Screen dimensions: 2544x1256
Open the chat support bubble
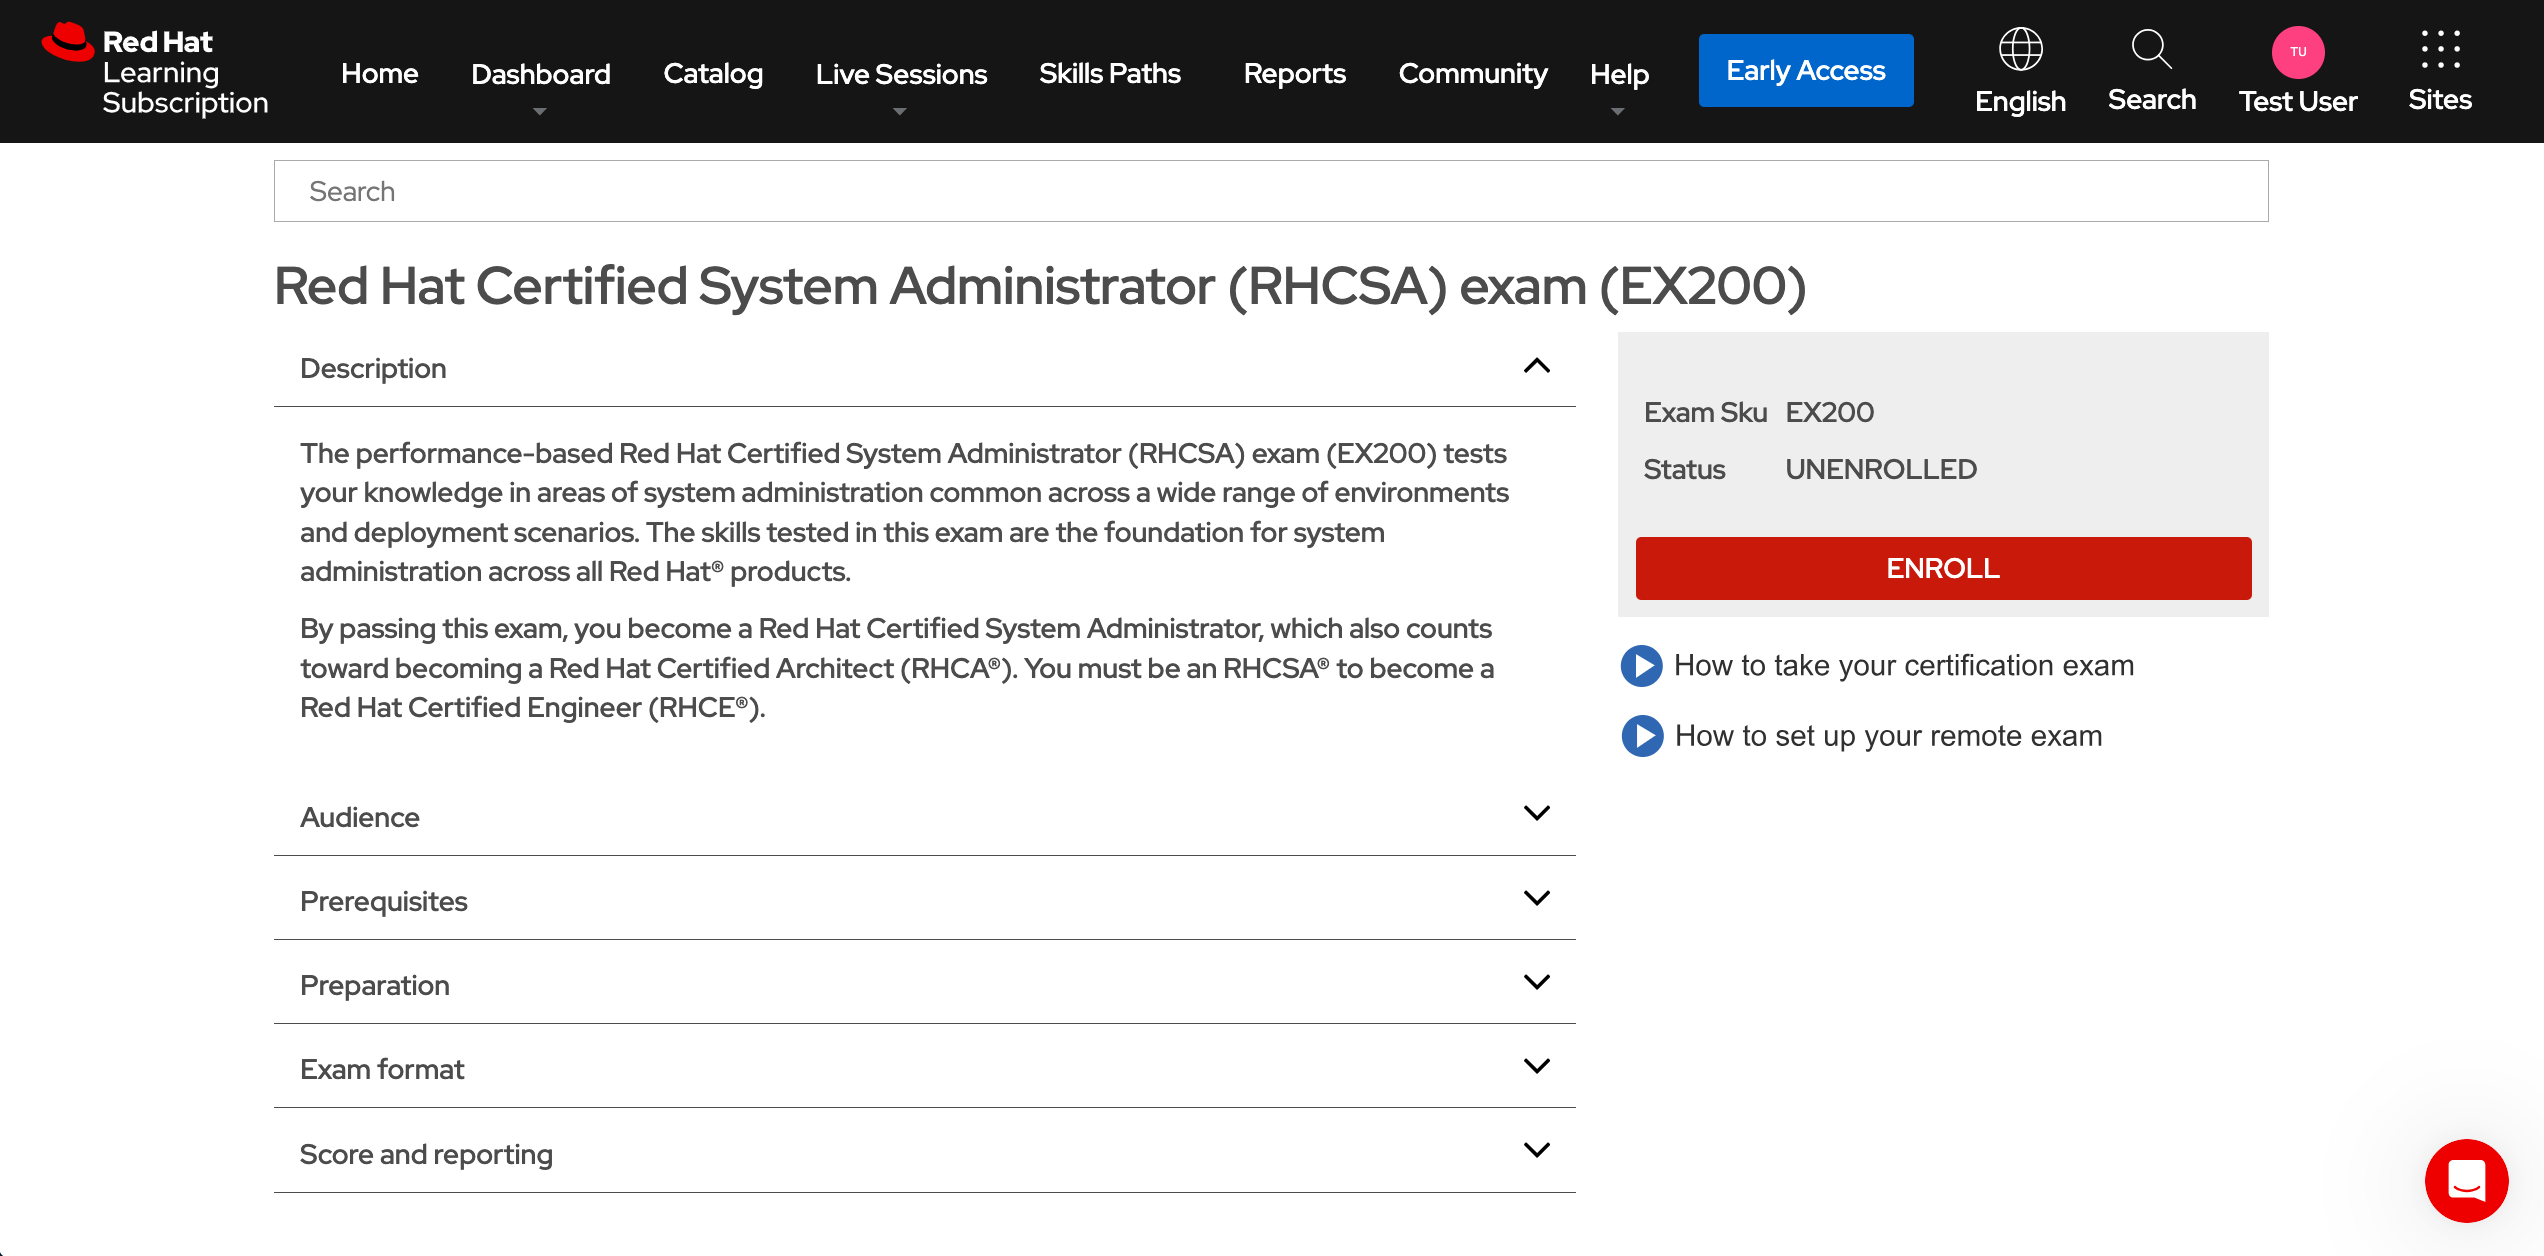point(2467,1181)
